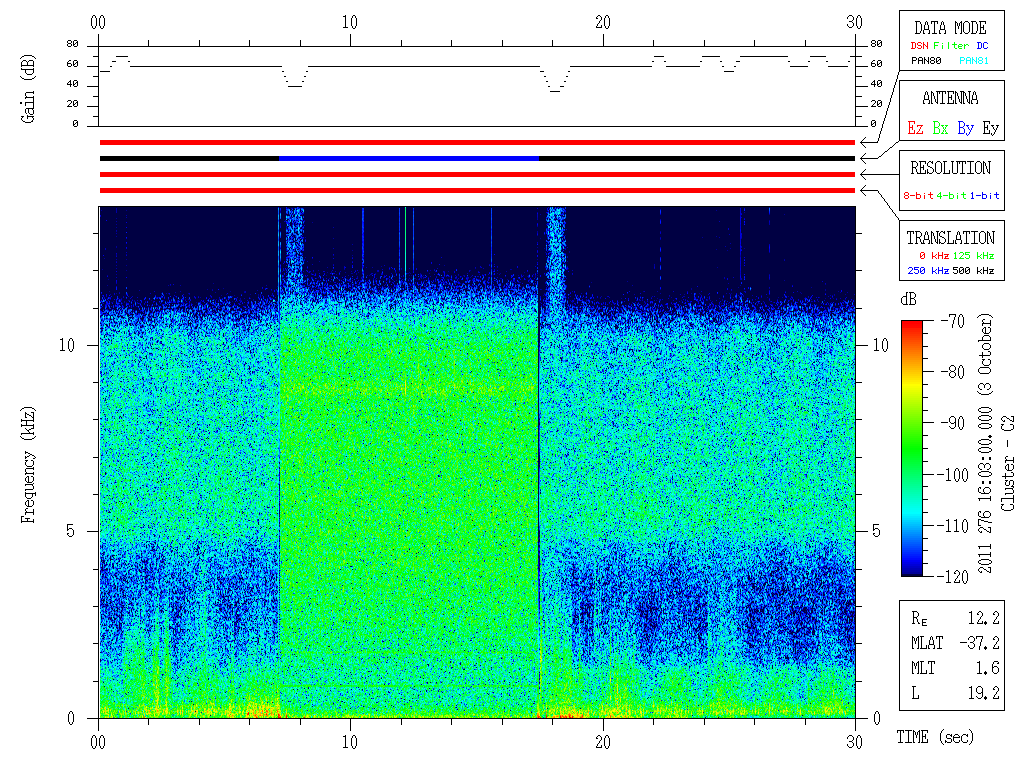Click the MLAT value -37.2
The width and height of the screenshot is (1024, 768).
click(x=980, y=643)
